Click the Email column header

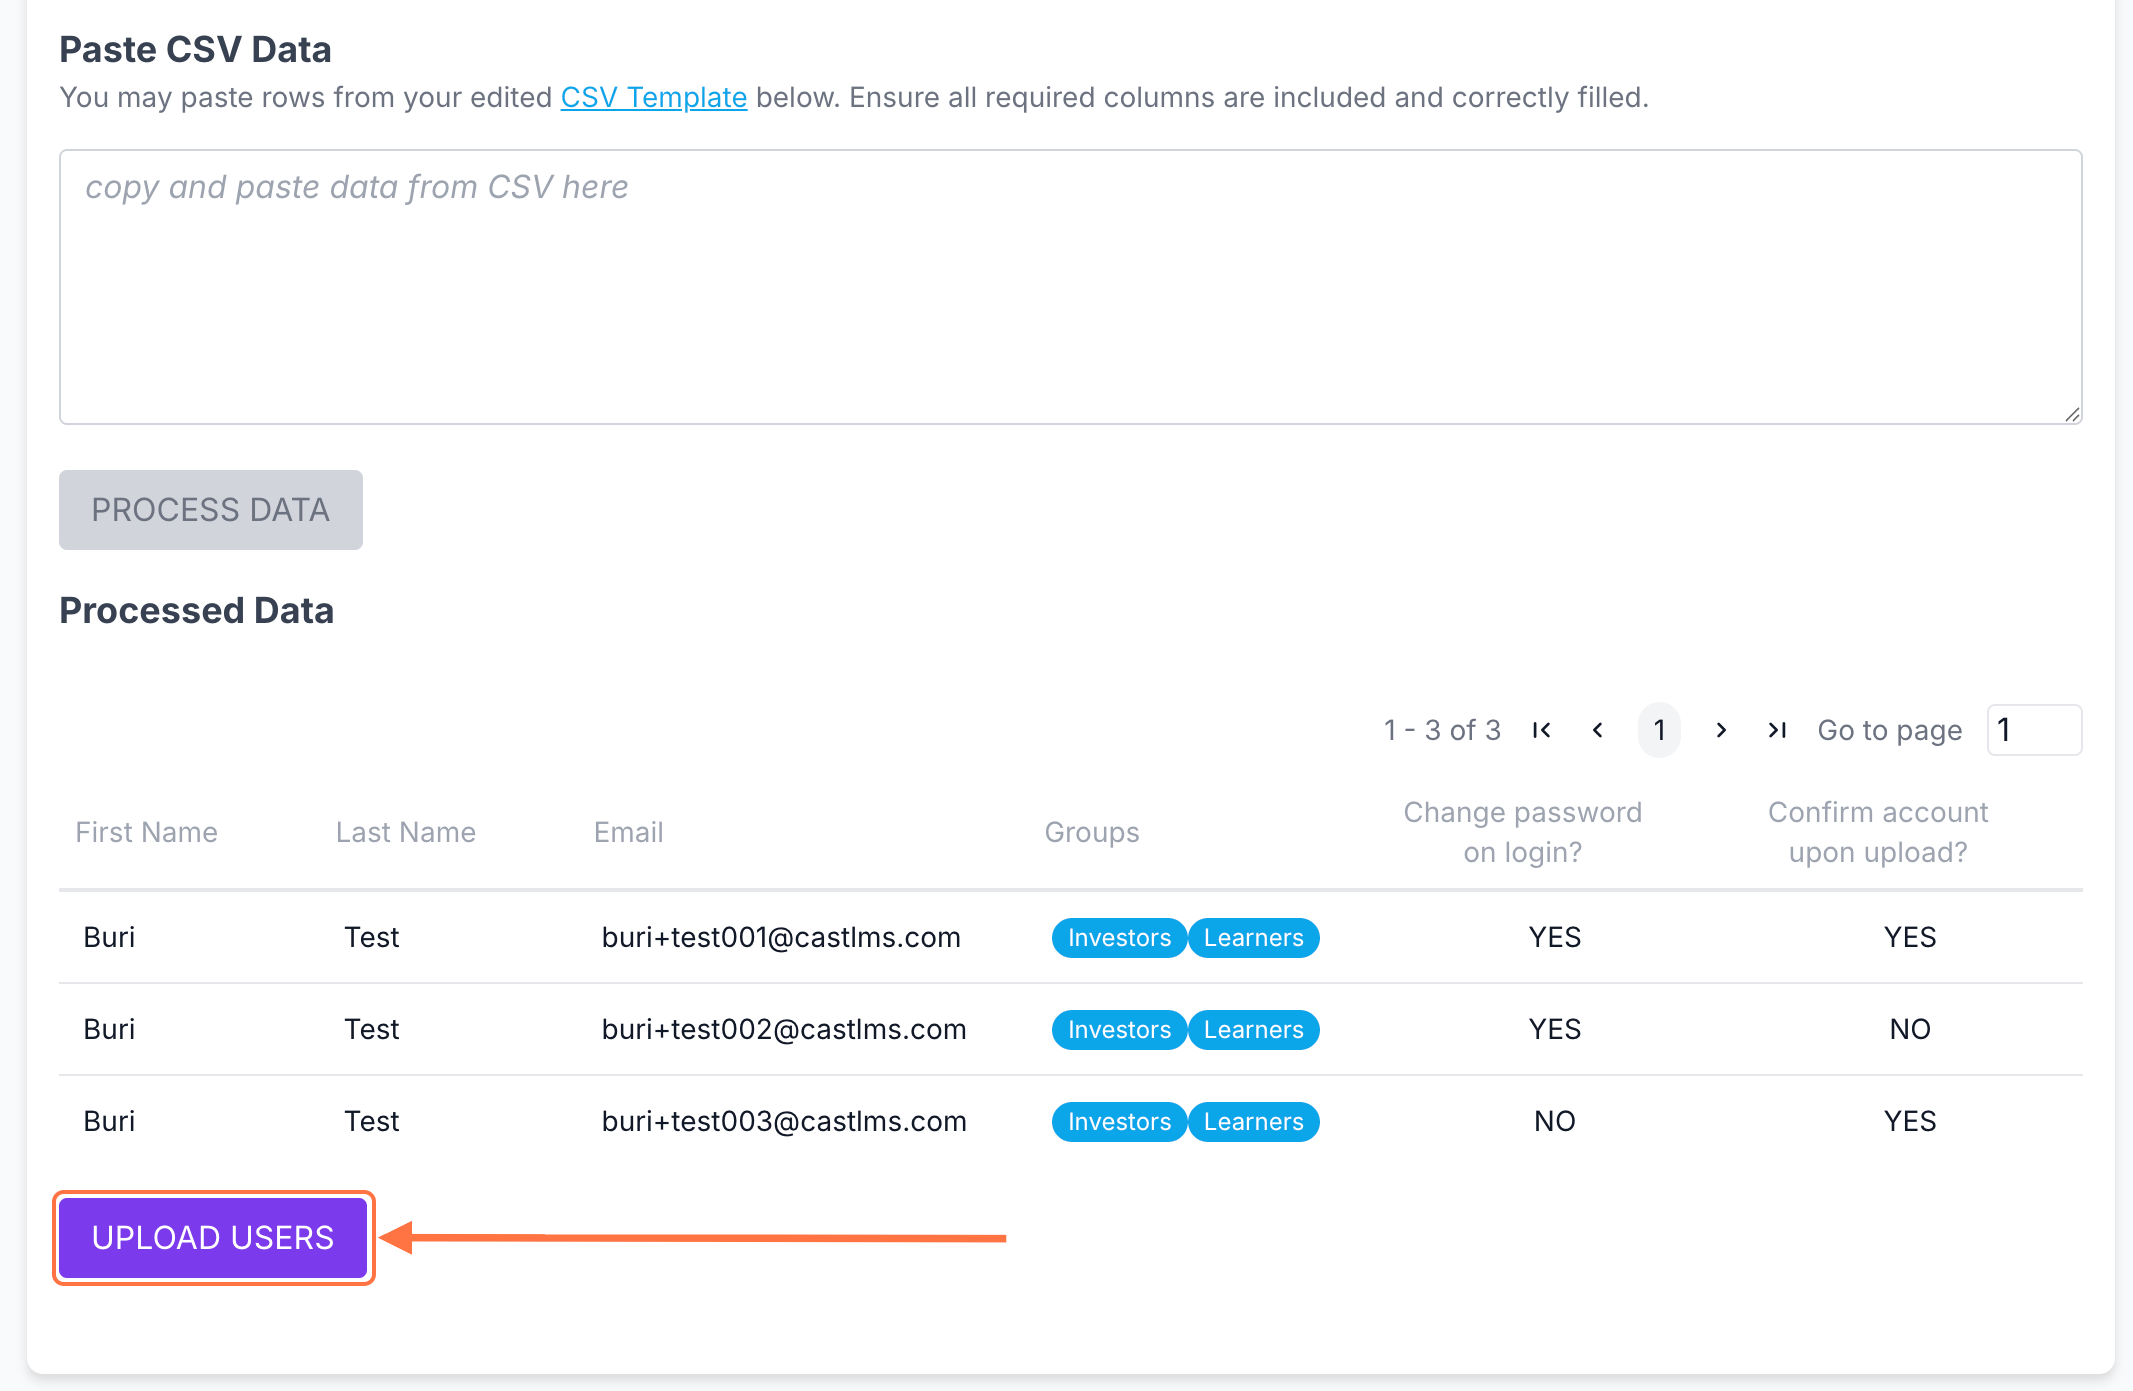click(628, 832)
